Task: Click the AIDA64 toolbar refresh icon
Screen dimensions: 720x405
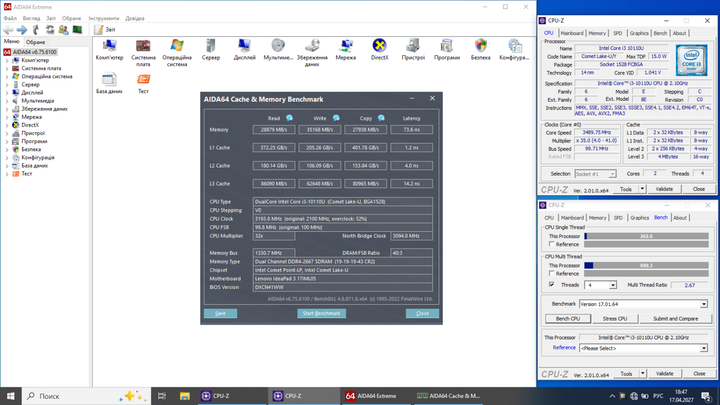Action: tap(50, 30)
